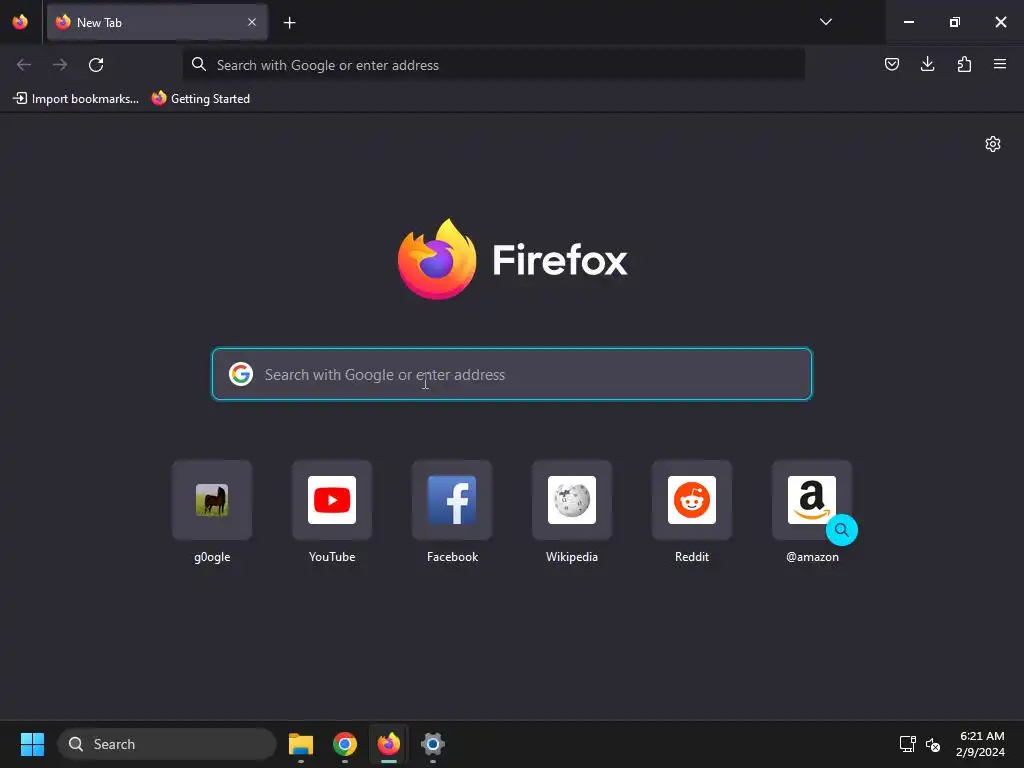Open new tab personalize gear
This screenshot has width=1024, height=768.
pos(993,144)
